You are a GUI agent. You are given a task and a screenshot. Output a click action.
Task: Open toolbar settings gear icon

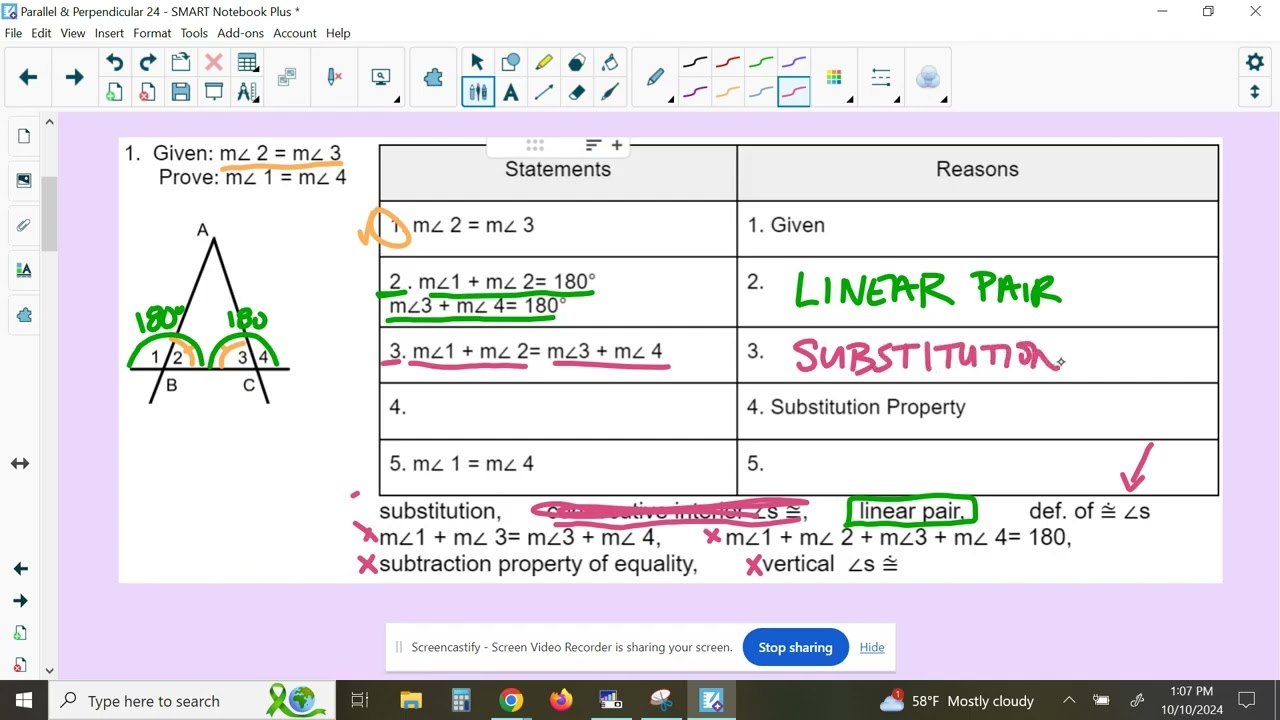[x=1255, y=62]
